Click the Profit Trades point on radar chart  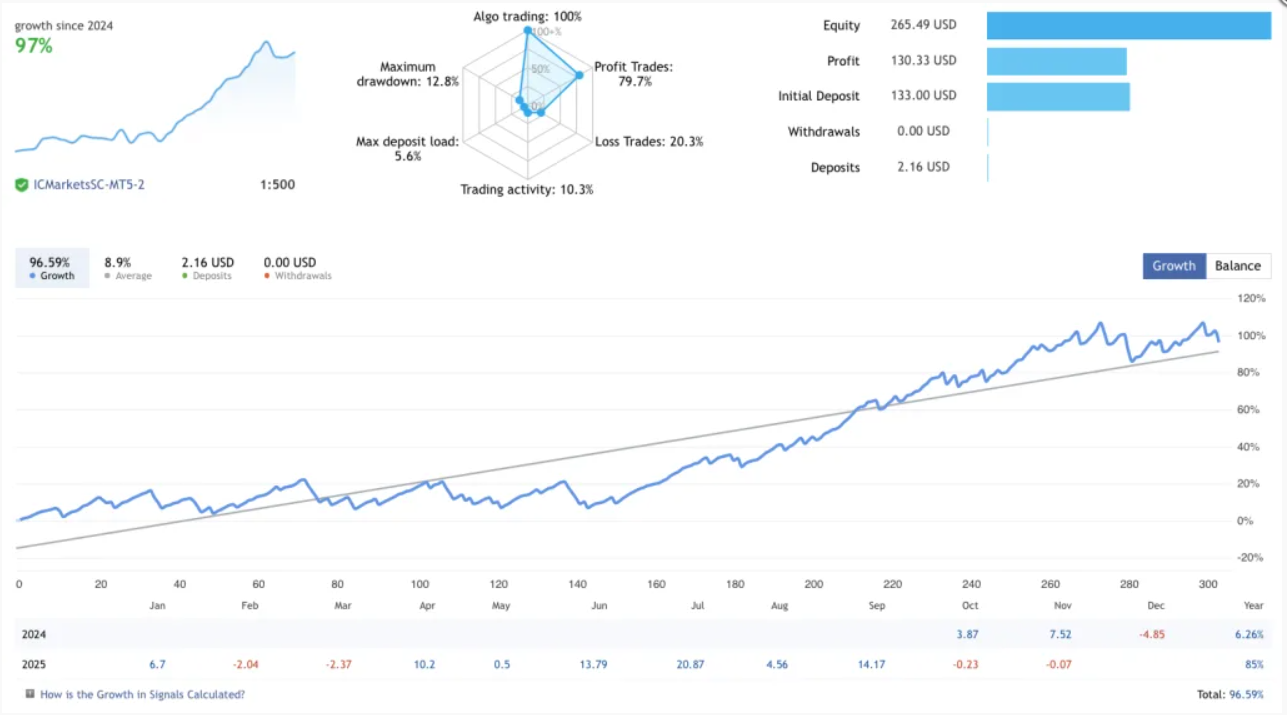[x=579, y=75]
